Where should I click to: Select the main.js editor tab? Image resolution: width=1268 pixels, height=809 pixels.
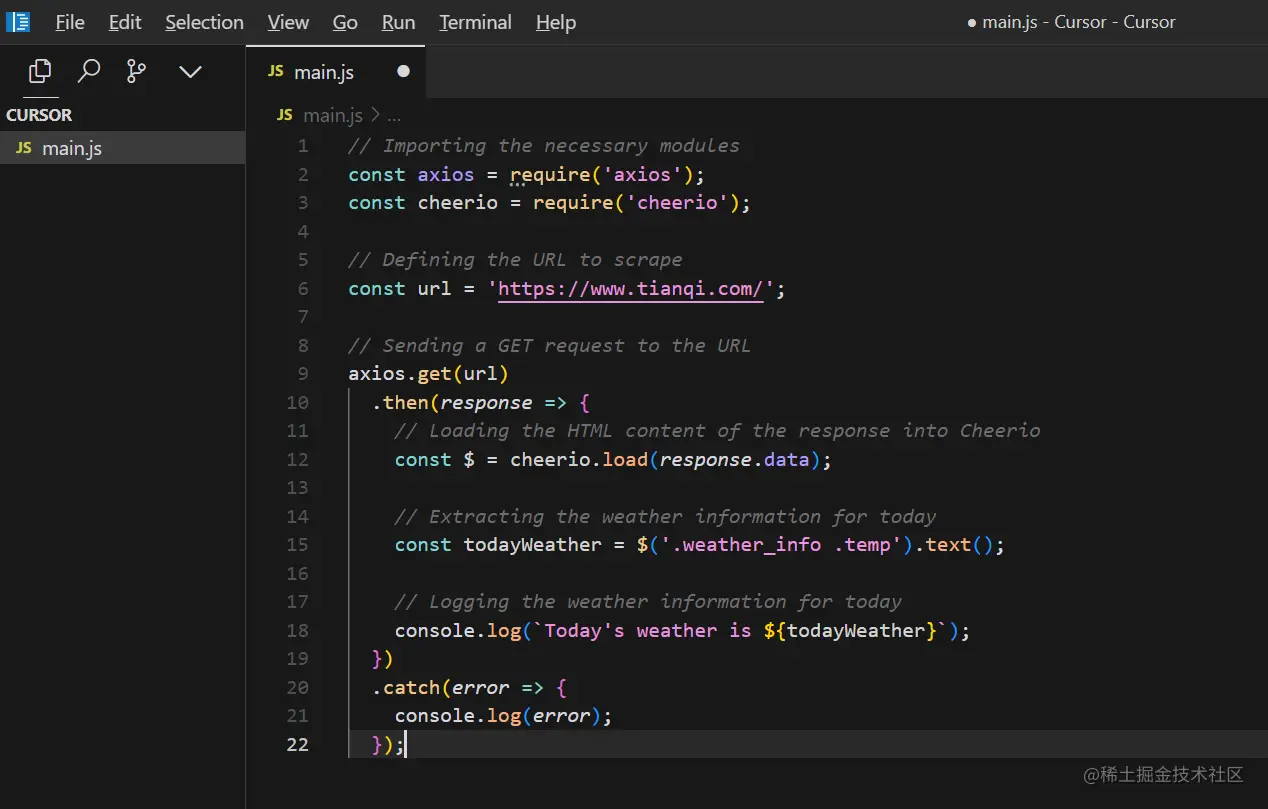click(x=336, y=72)
